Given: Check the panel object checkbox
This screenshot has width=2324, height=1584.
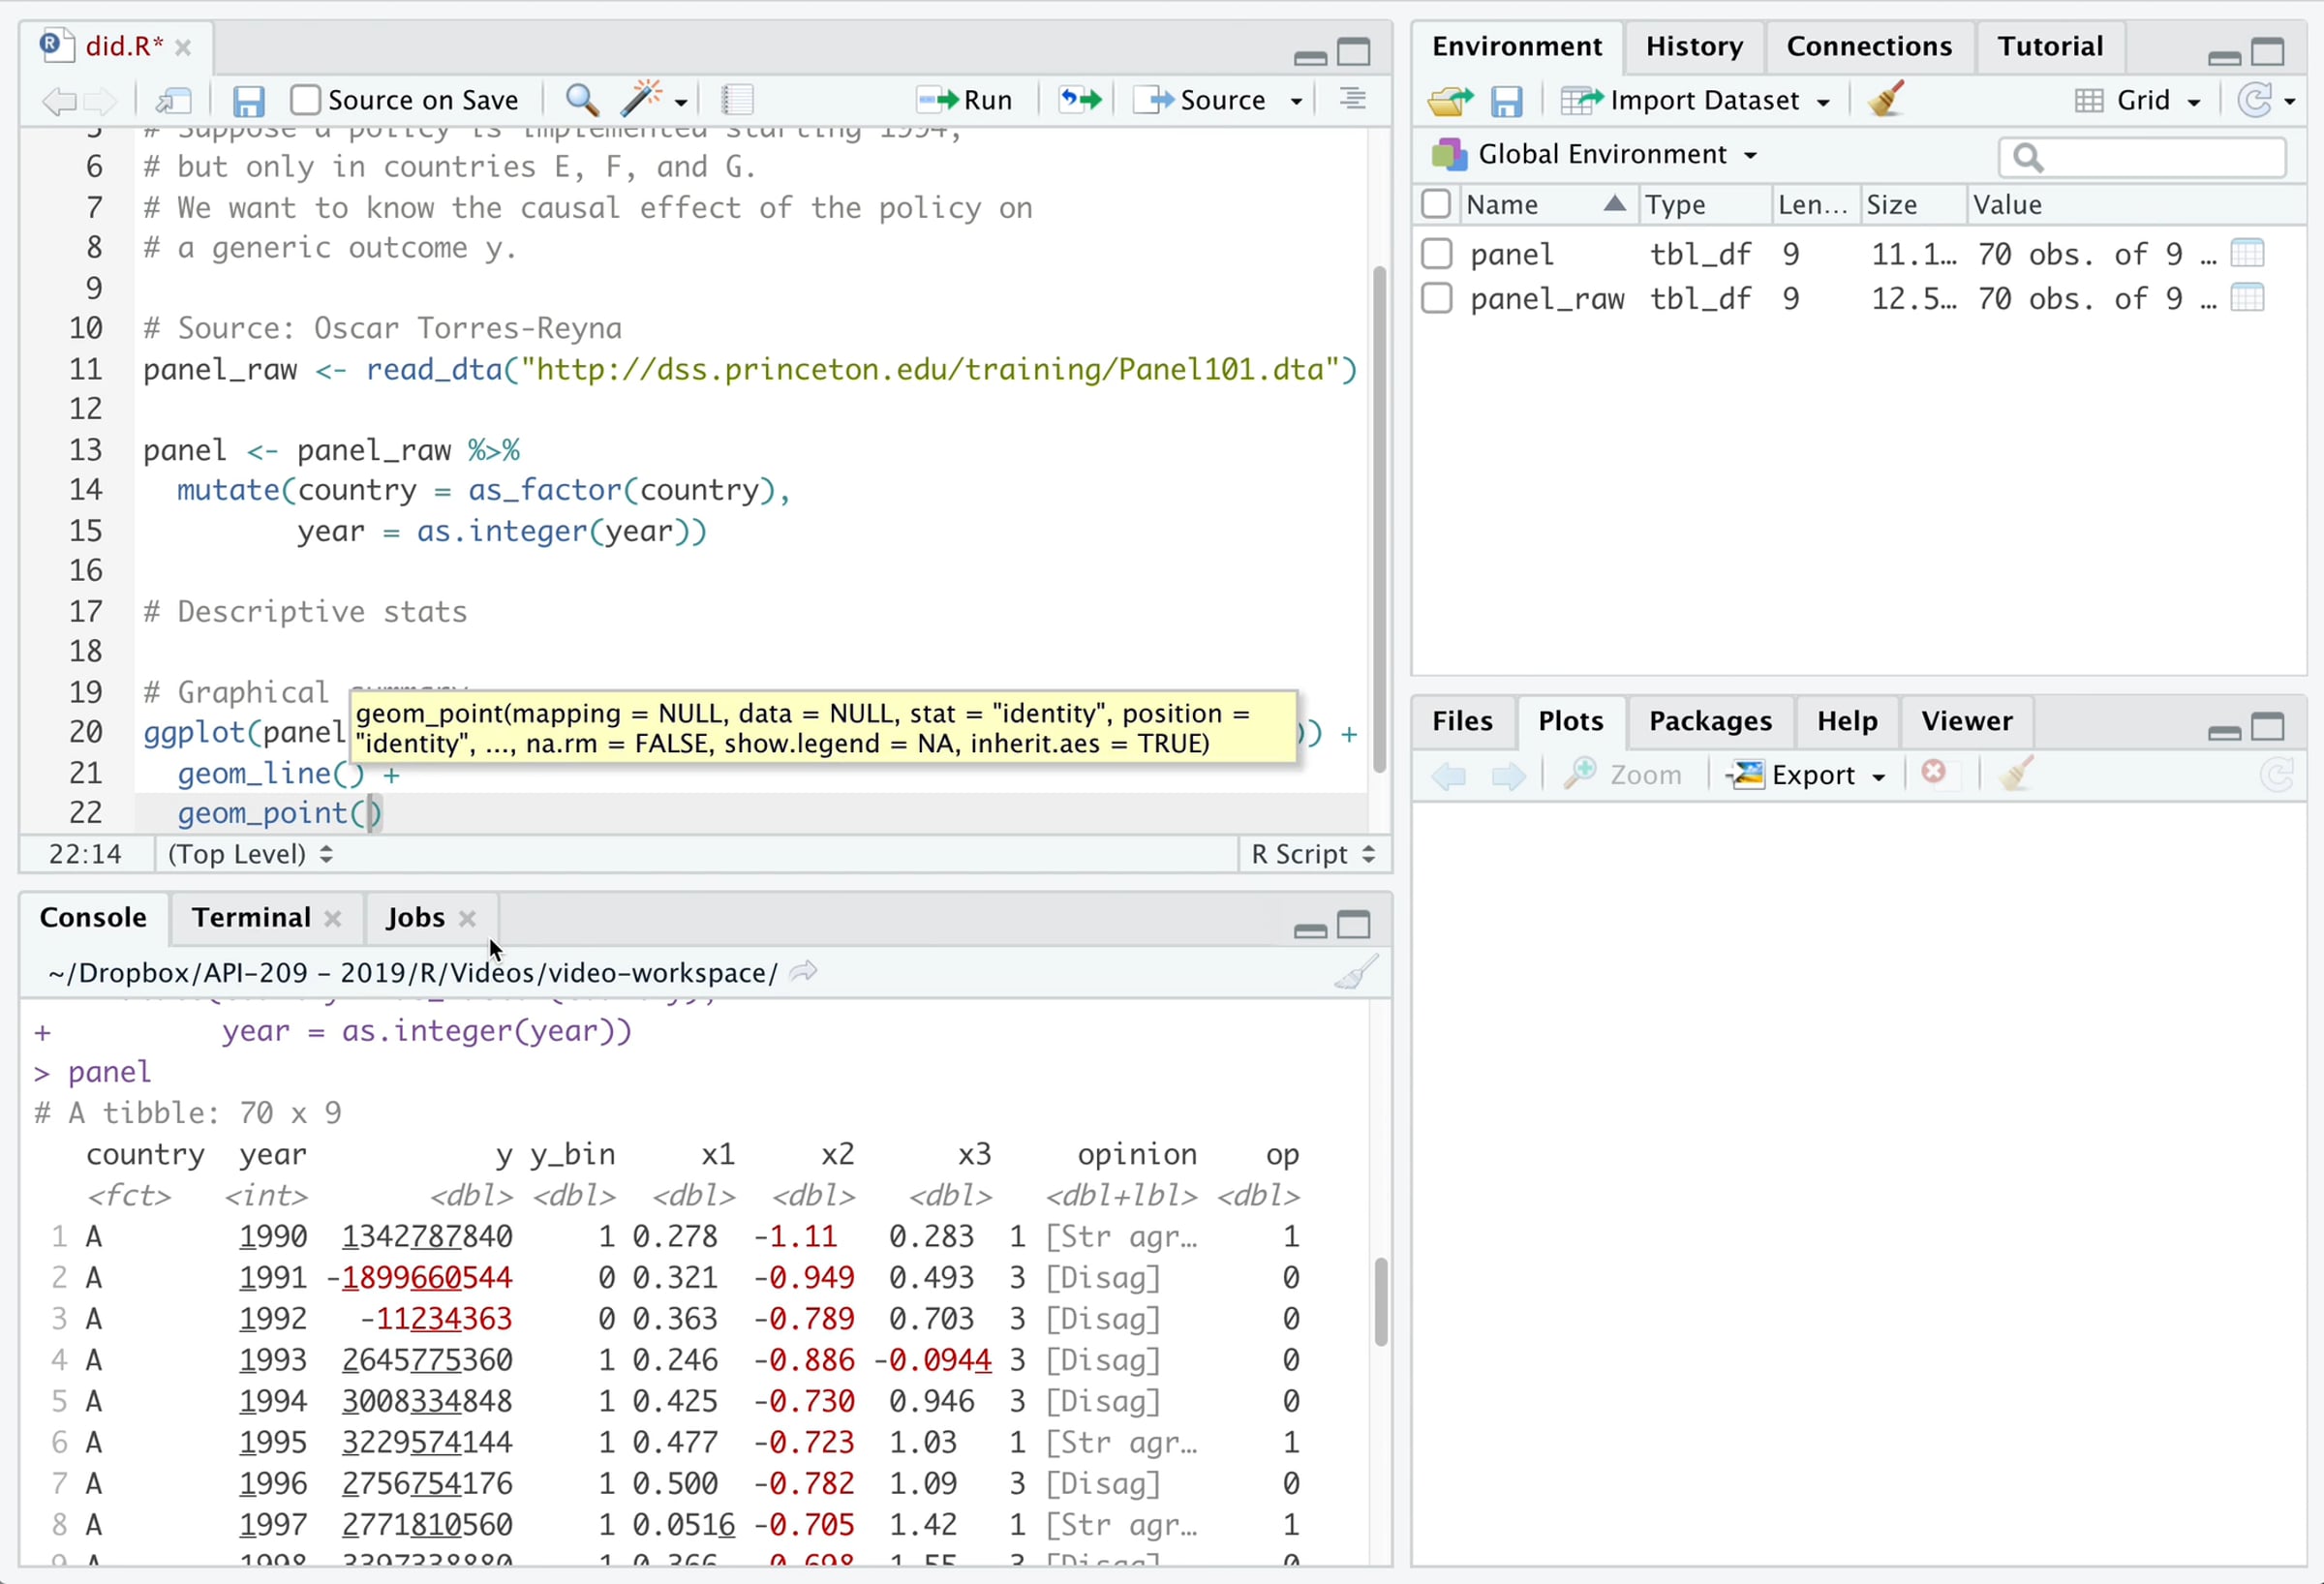Looking at the screenshot, I should click(x=1436, y=254).
